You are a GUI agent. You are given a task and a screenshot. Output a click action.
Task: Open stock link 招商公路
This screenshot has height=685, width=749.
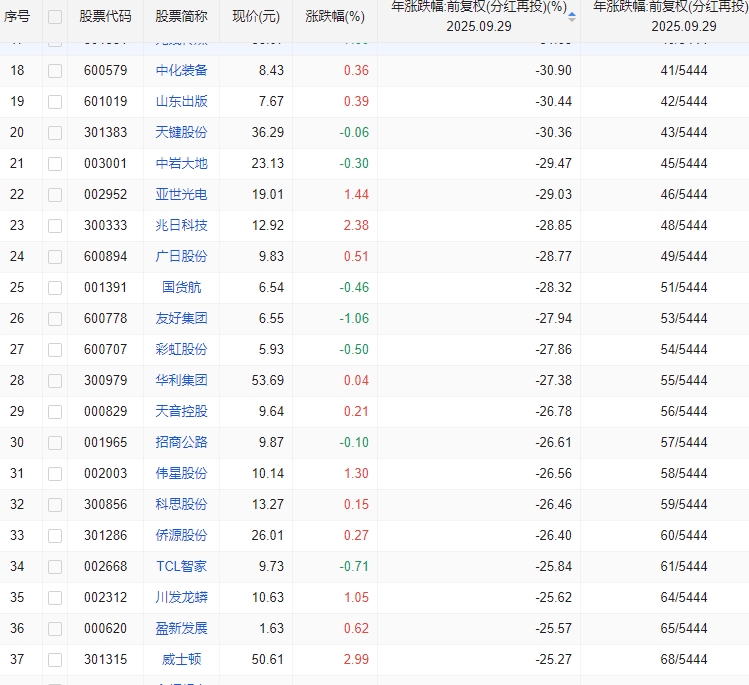182,442
